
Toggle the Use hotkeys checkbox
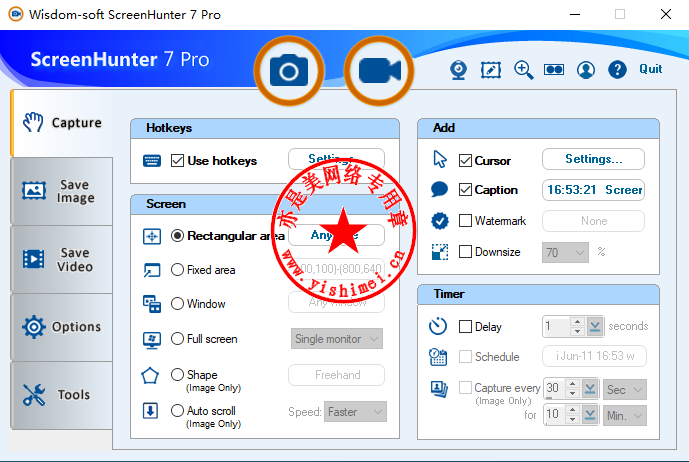click(x=178, y=160)
